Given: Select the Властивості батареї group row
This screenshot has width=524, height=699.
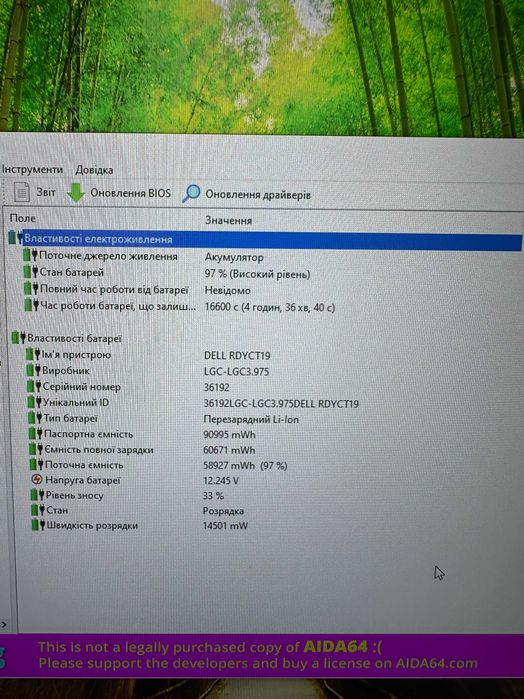Looking at the screenshot, I should coord(74,338).
